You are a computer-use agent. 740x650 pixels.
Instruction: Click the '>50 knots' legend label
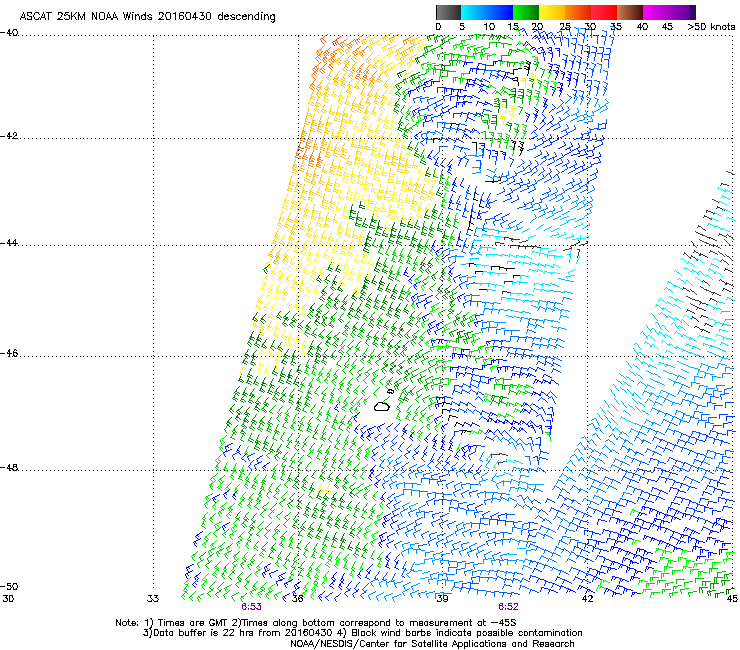711,27
